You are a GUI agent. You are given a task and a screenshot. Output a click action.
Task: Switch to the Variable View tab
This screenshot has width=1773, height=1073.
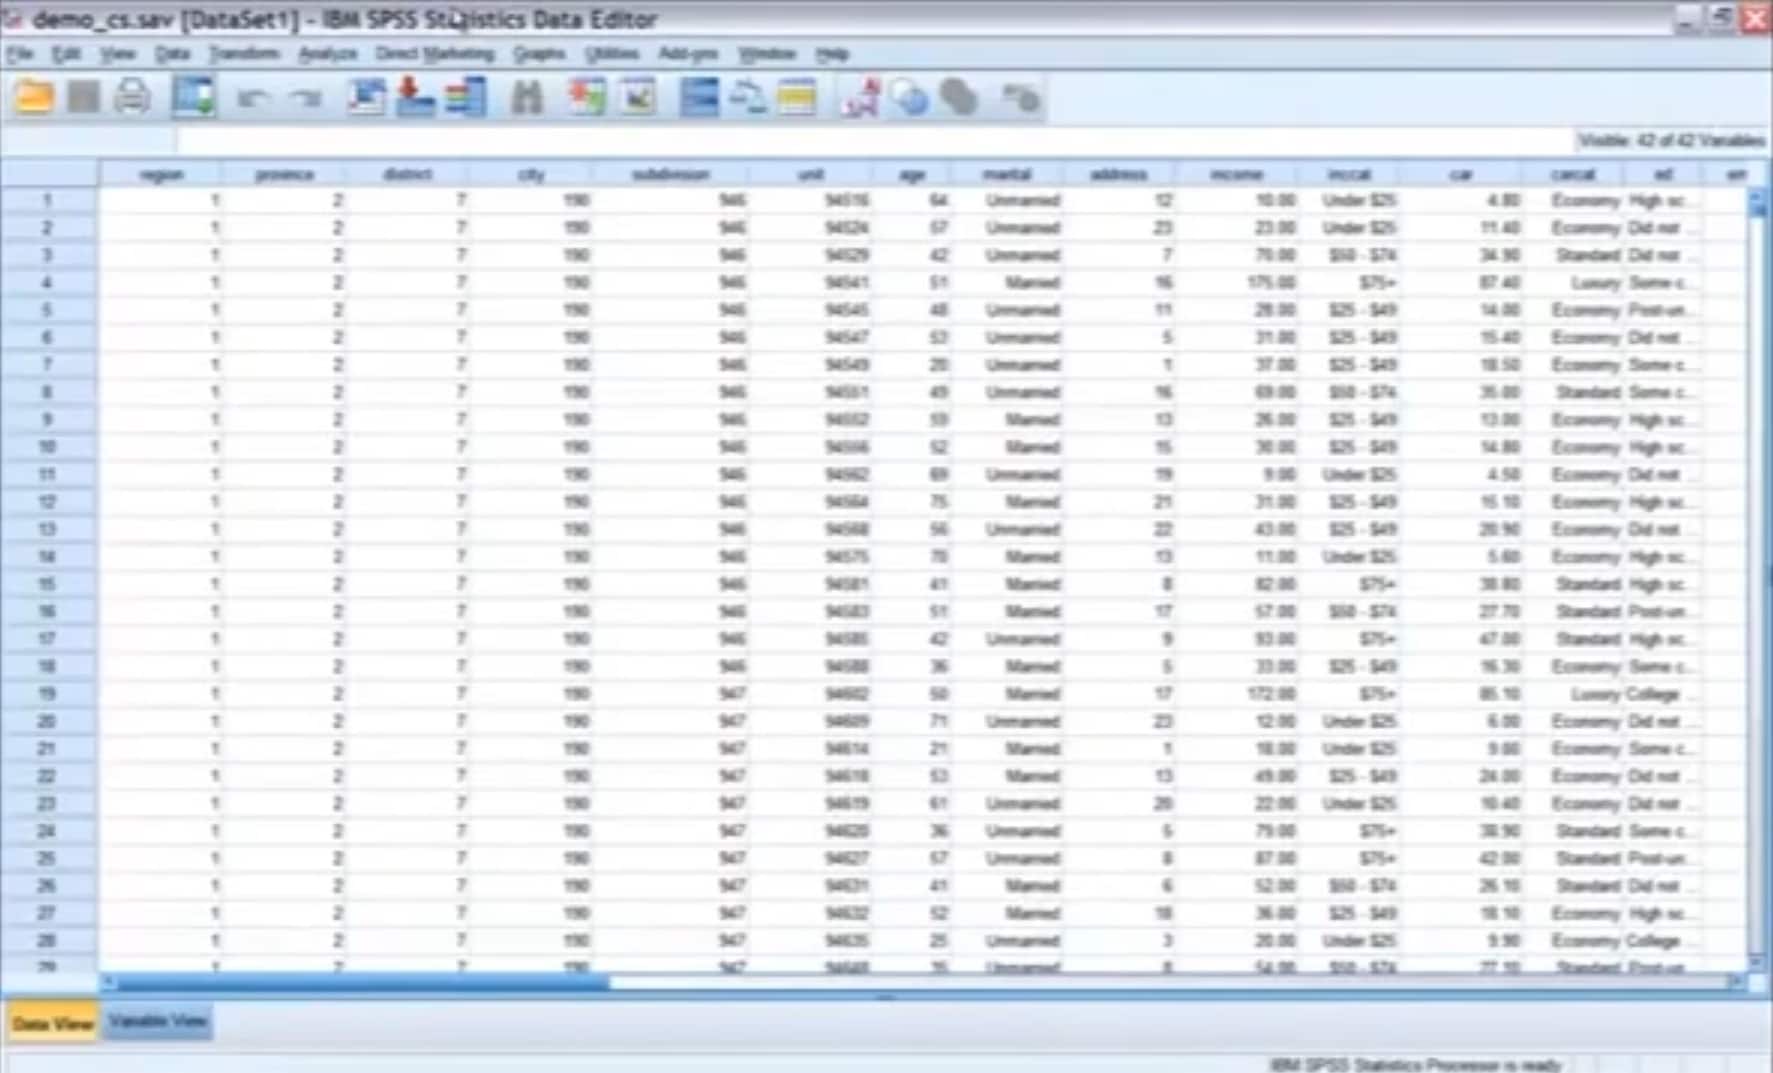[157, 1021]
